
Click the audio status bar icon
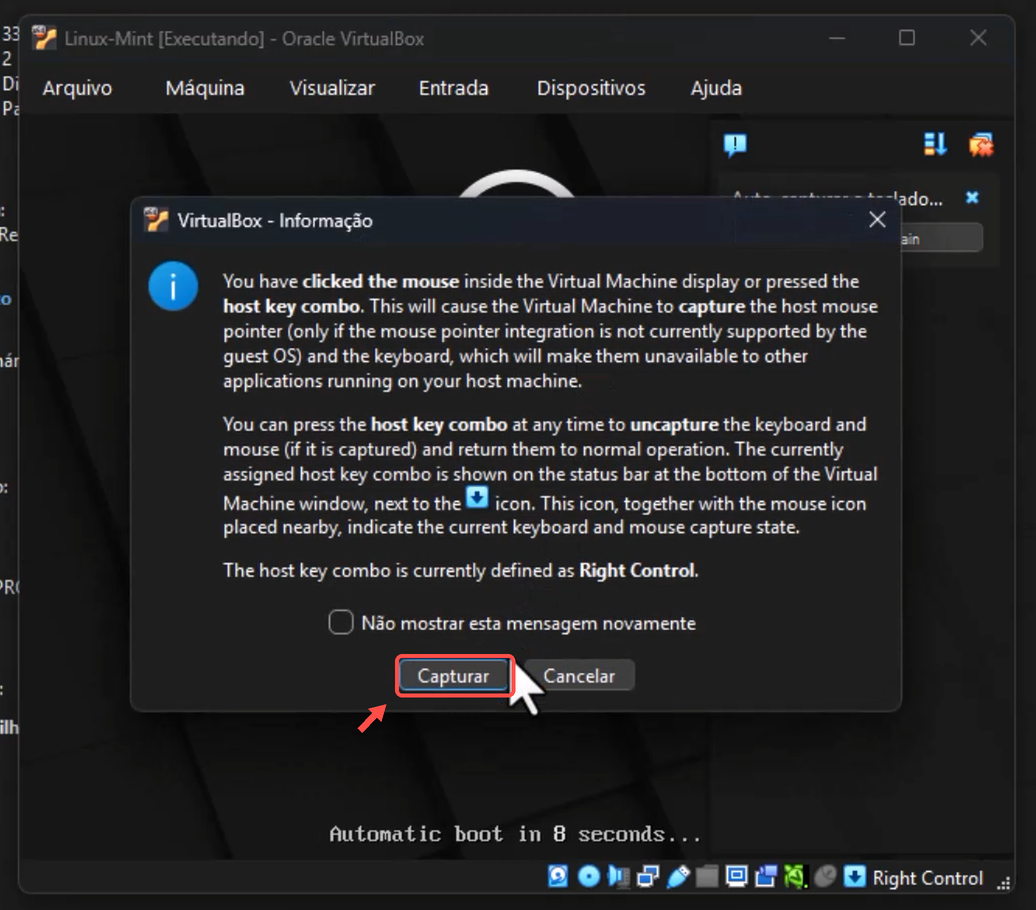(x=618, y=876)
